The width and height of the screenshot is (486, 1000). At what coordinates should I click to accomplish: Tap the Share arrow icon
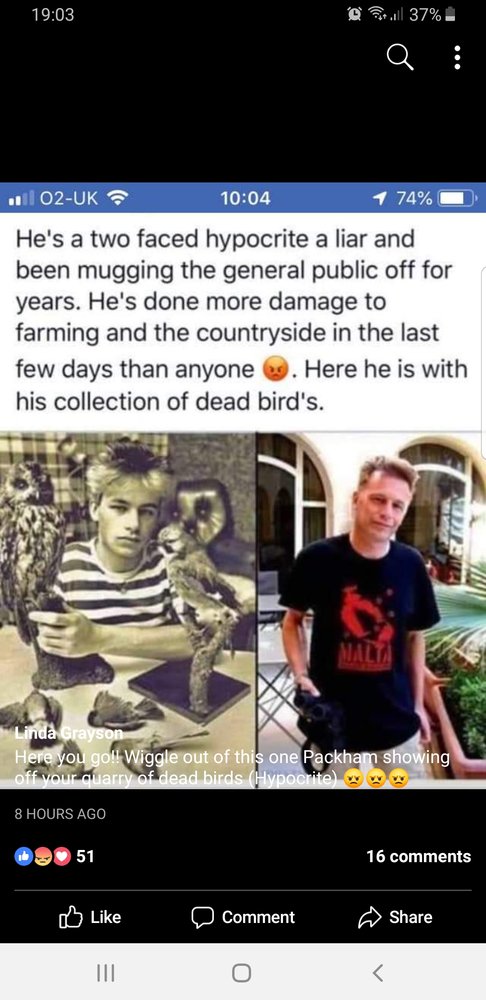coord(369,917)
